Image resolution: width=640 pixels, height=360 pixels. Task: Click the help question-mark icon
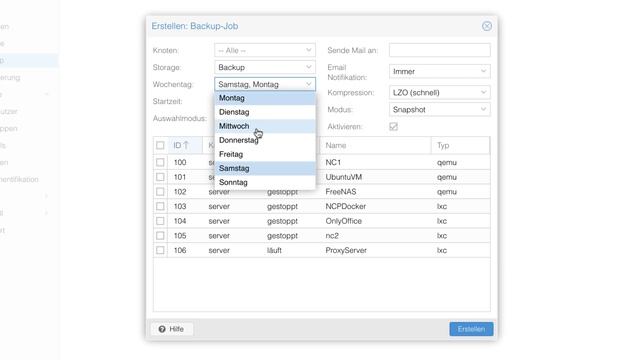point(162,329)
